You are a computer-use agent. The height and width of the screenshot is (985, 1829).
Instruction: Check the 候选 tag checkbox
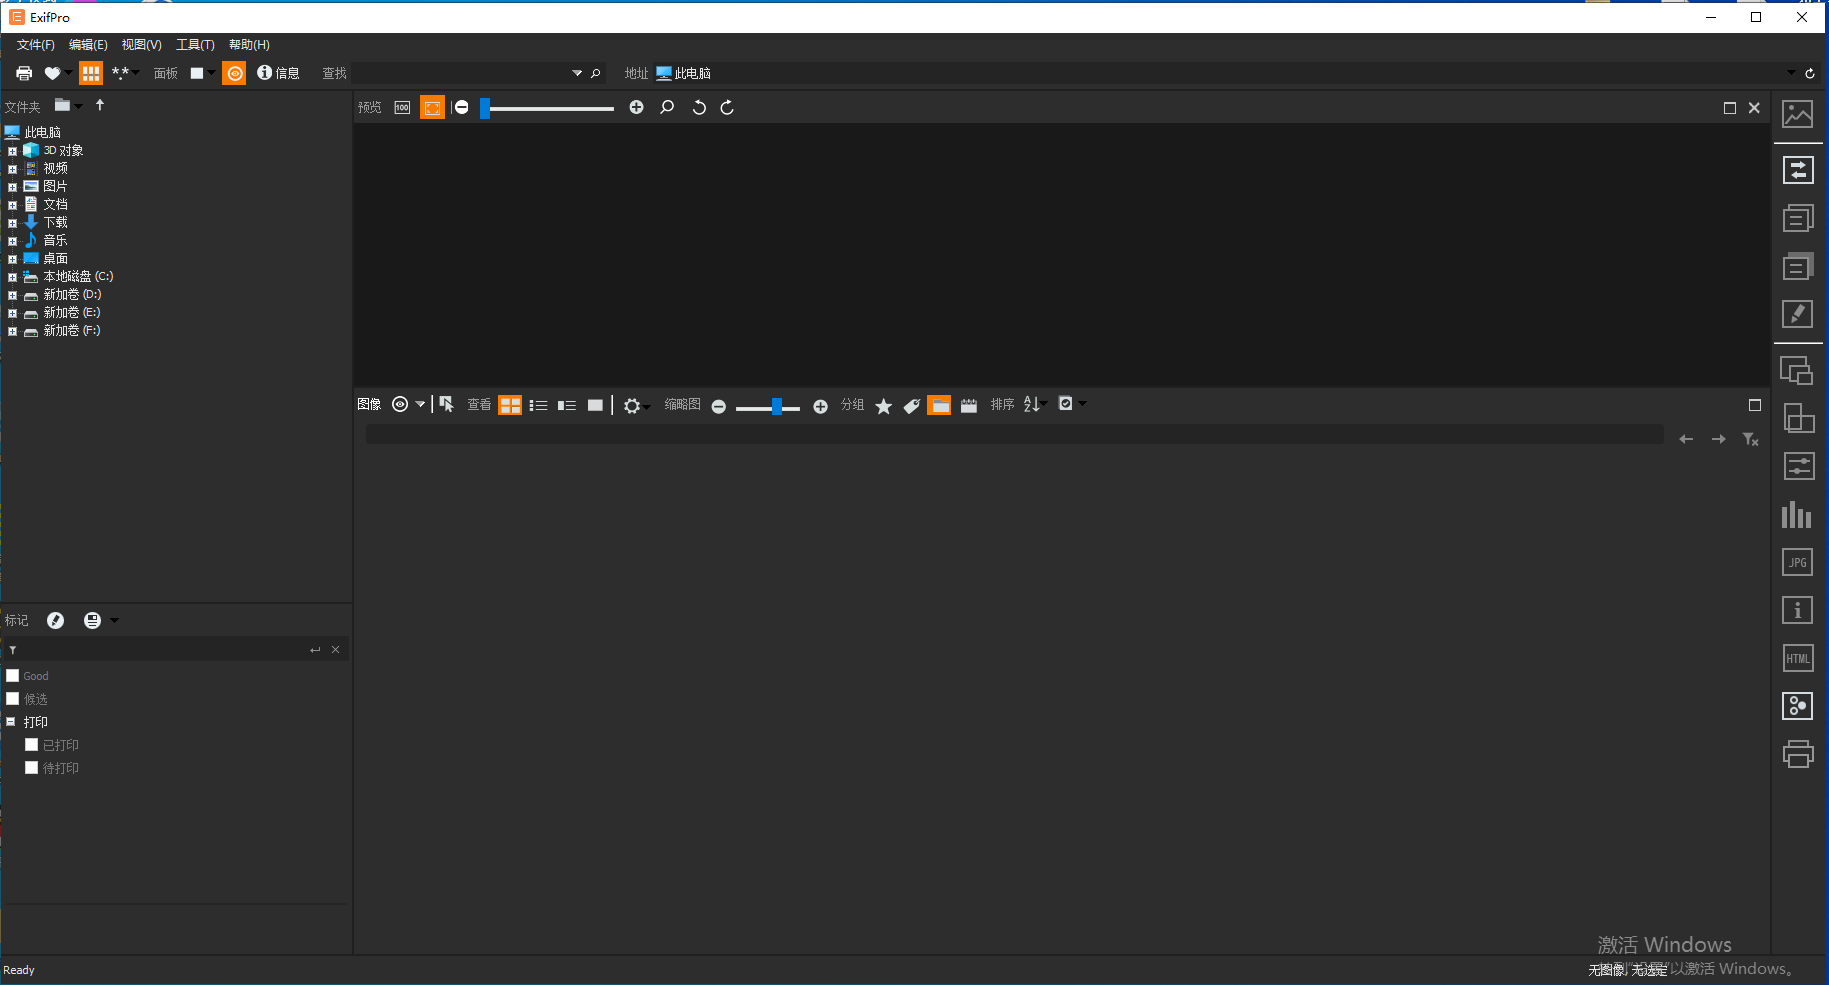13,699
